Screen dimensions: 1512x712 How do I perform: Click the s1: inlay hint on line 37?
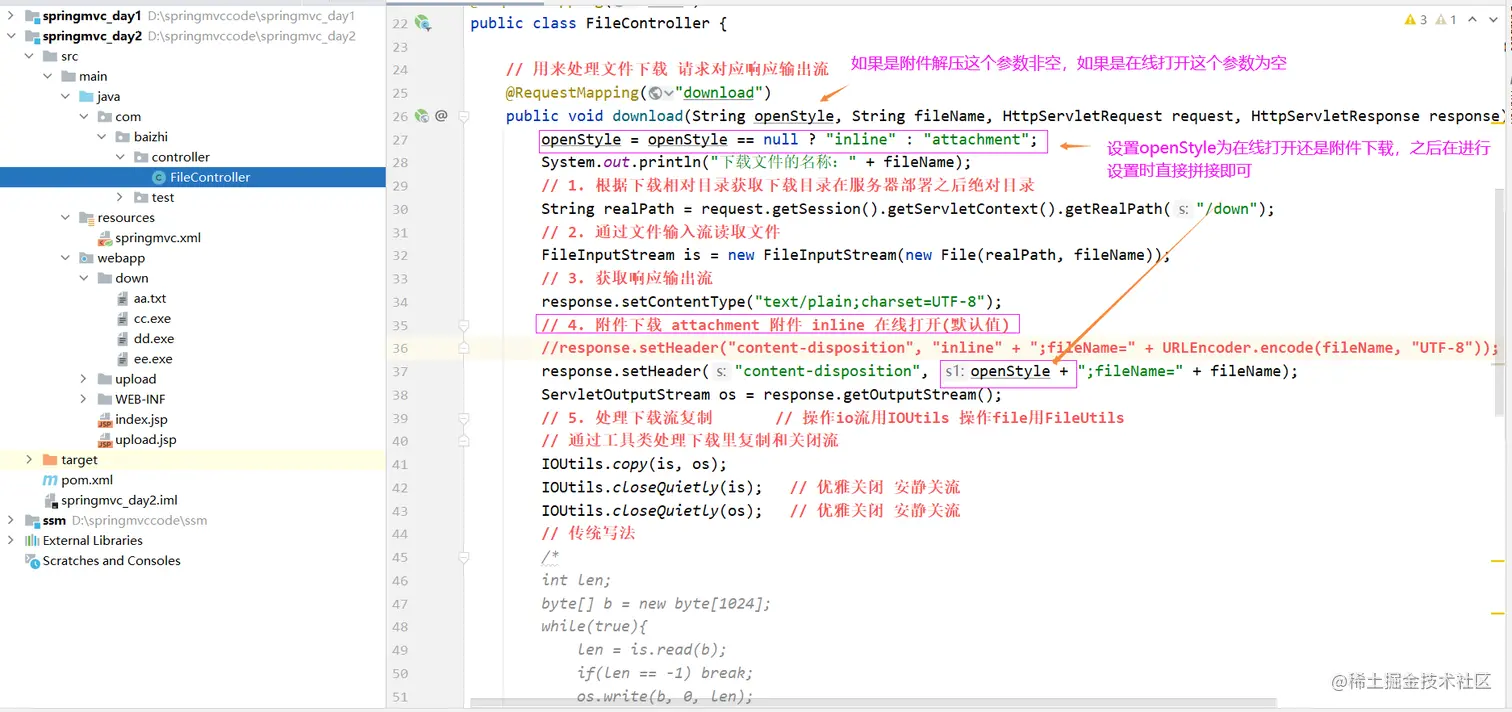(953, 372)
